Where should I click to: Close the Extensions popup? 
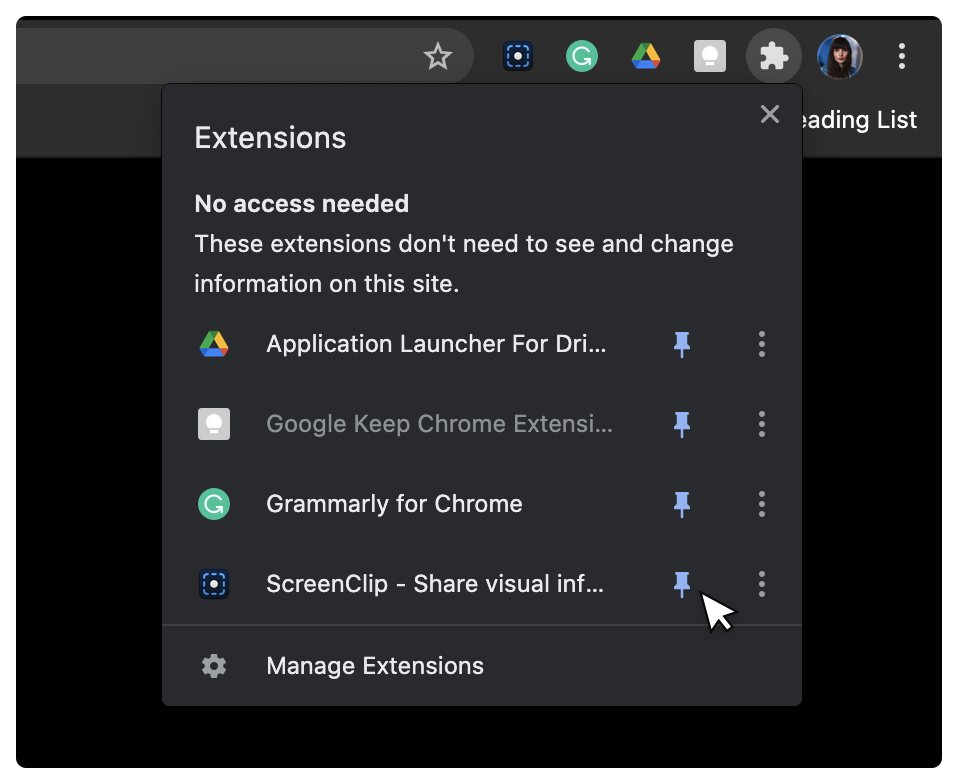769,114
